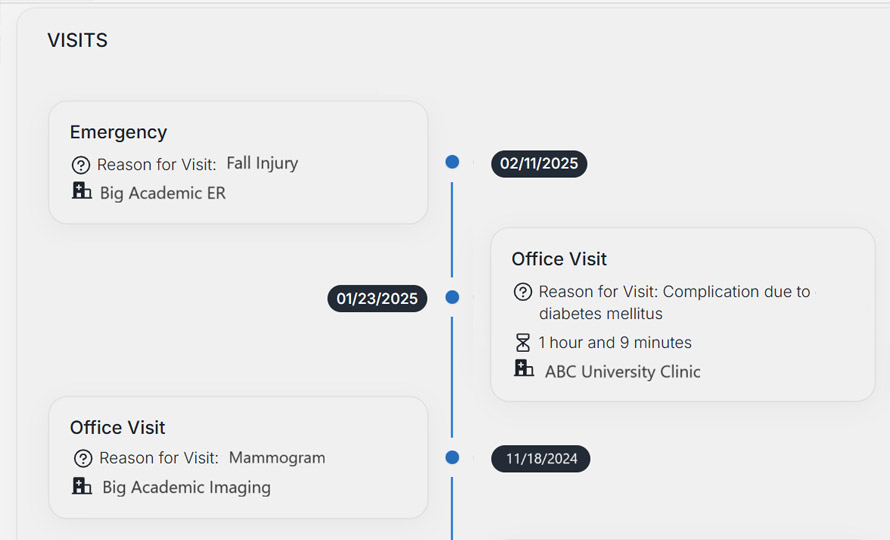Click the question-mark icon beside Complication due to diabetes

523,292
